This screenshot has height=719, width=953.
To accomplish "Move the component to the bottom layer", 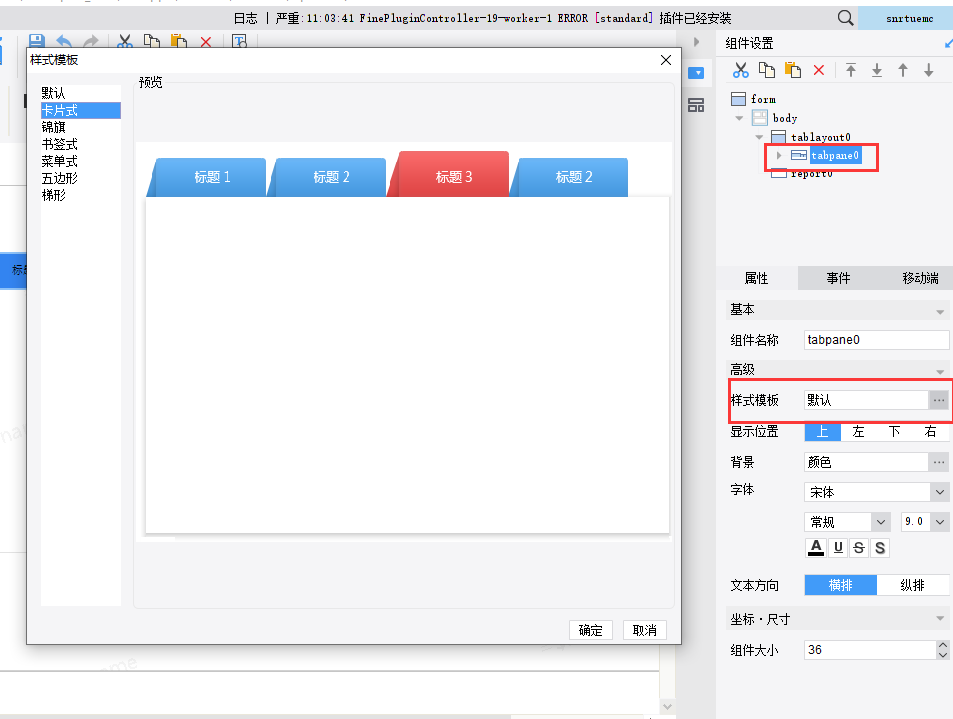I will [x=877, y=70].
